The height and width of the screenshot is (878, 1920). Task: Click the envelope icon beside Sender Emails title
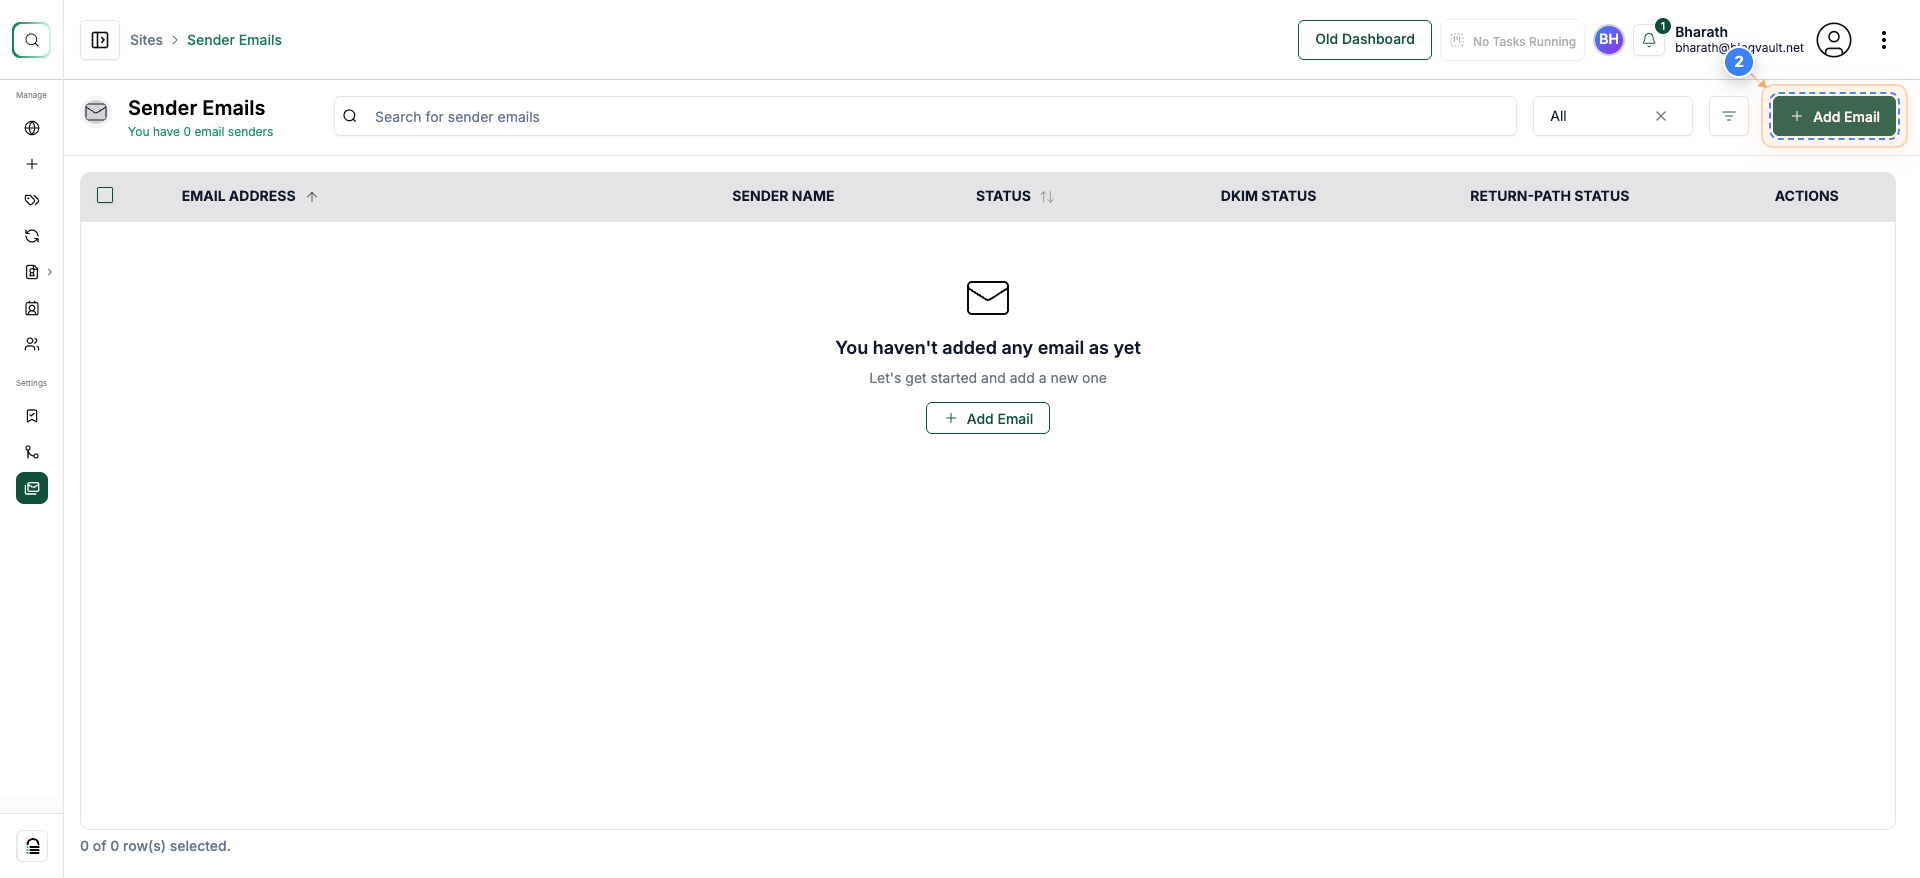[96, 112]
